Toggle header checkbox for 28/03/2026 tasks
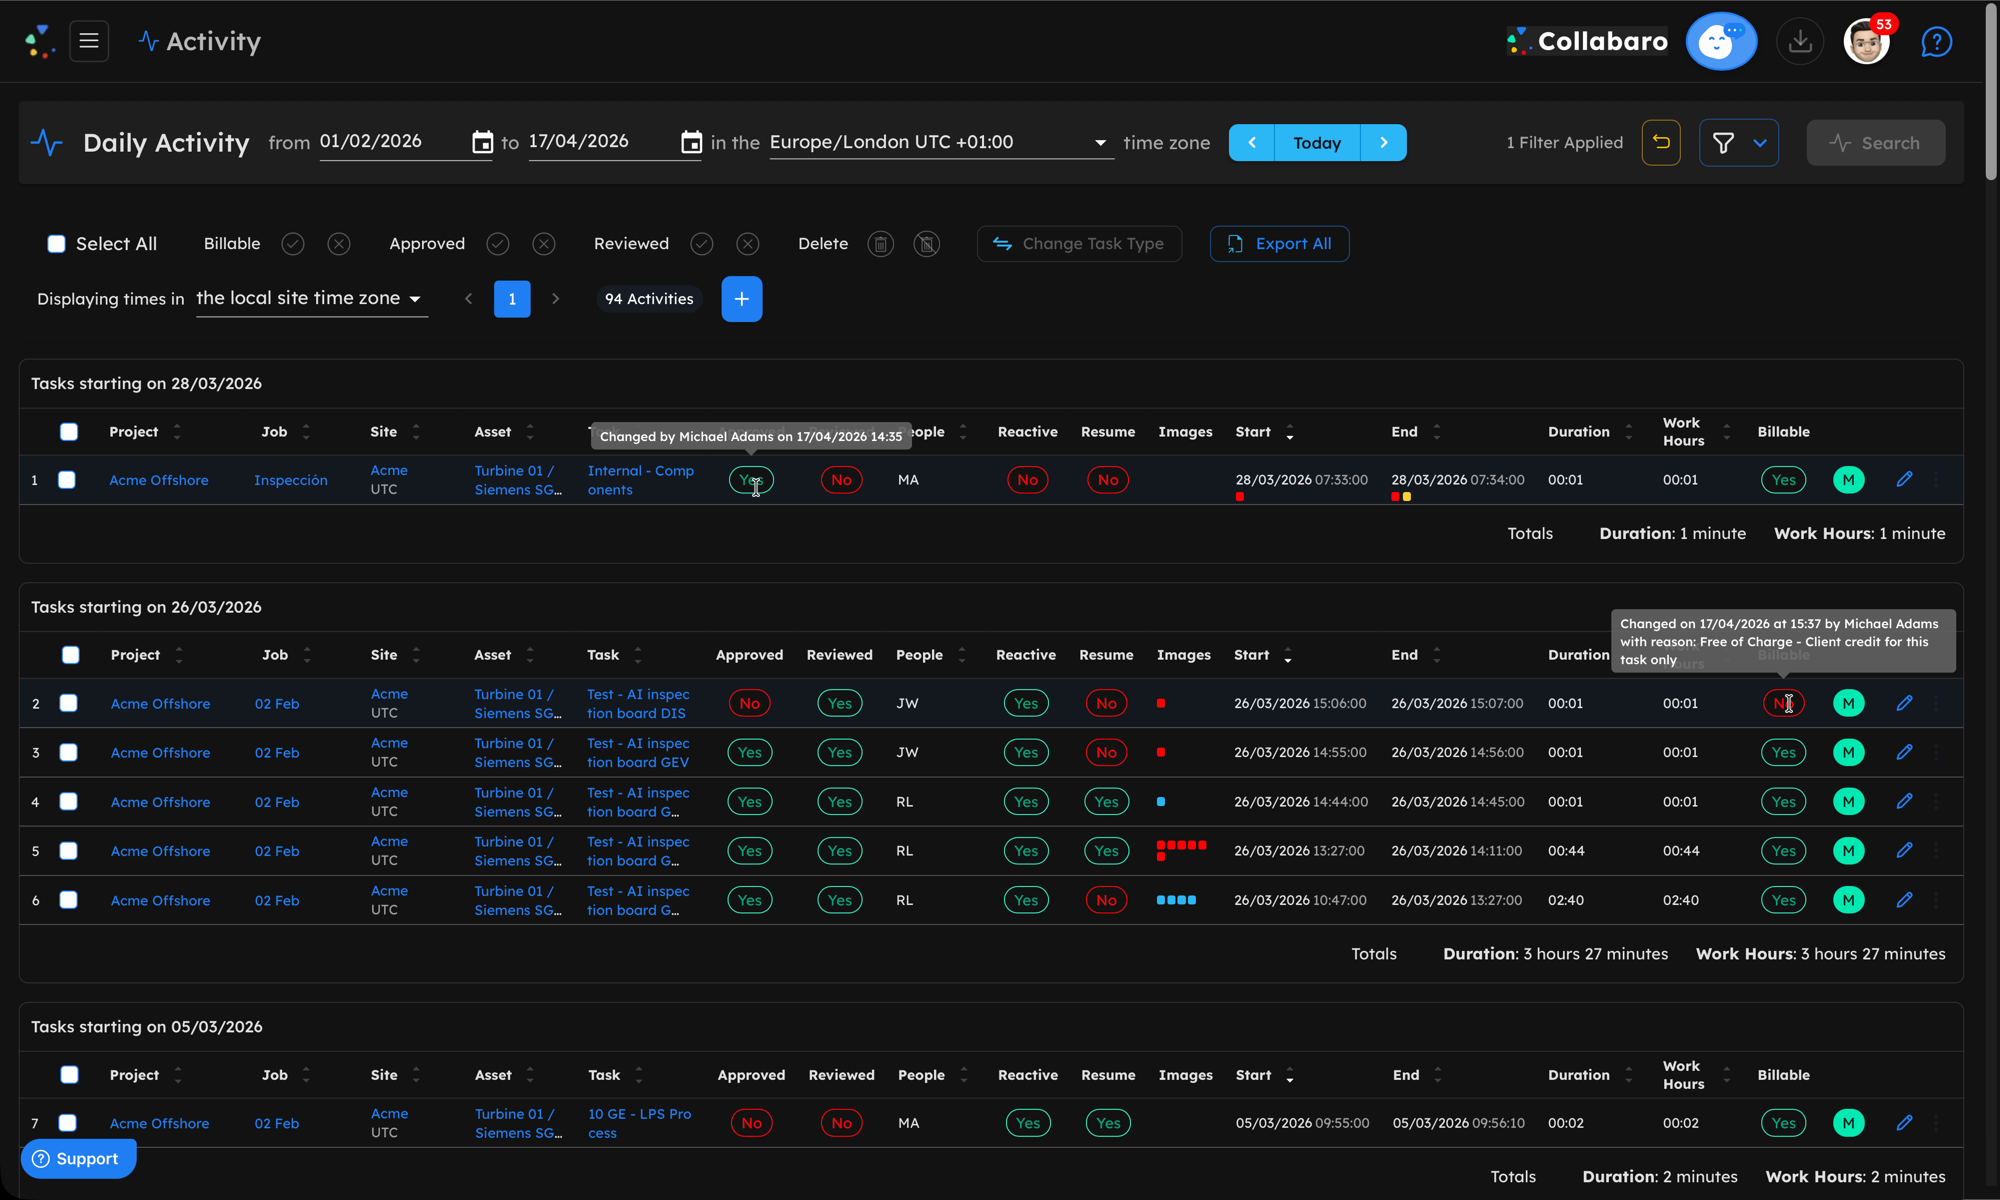2000x1200 pixels. pyautogui.click(x=69, y=432)
